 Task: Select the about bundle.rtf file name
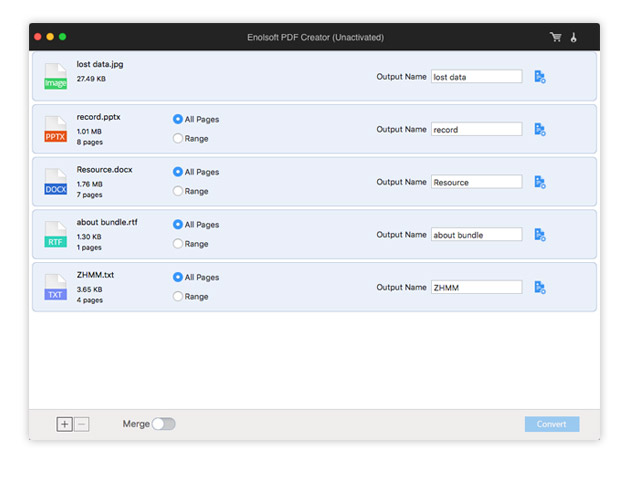pyautogui.click(x=107, y=222)
